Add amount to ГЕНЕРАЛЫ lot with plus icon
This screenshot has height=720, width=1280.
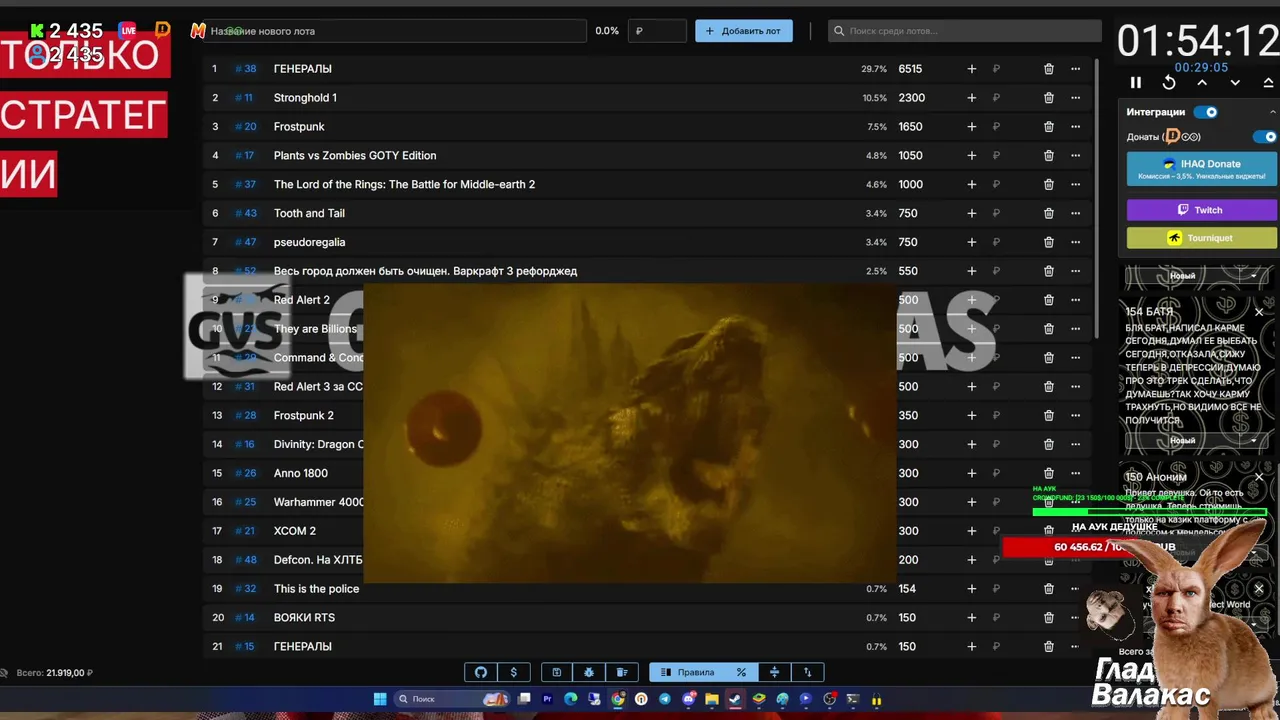coord(971,69)
